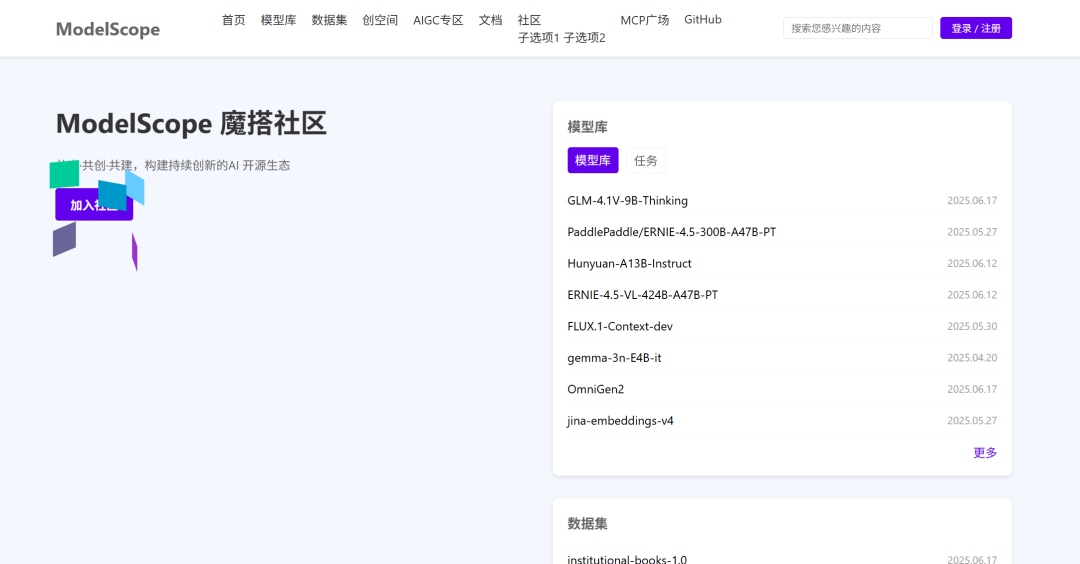This screenshot has width=1080, height=564.
Task: Switch to the 任务 tab
Action: (x=645, y=160)
